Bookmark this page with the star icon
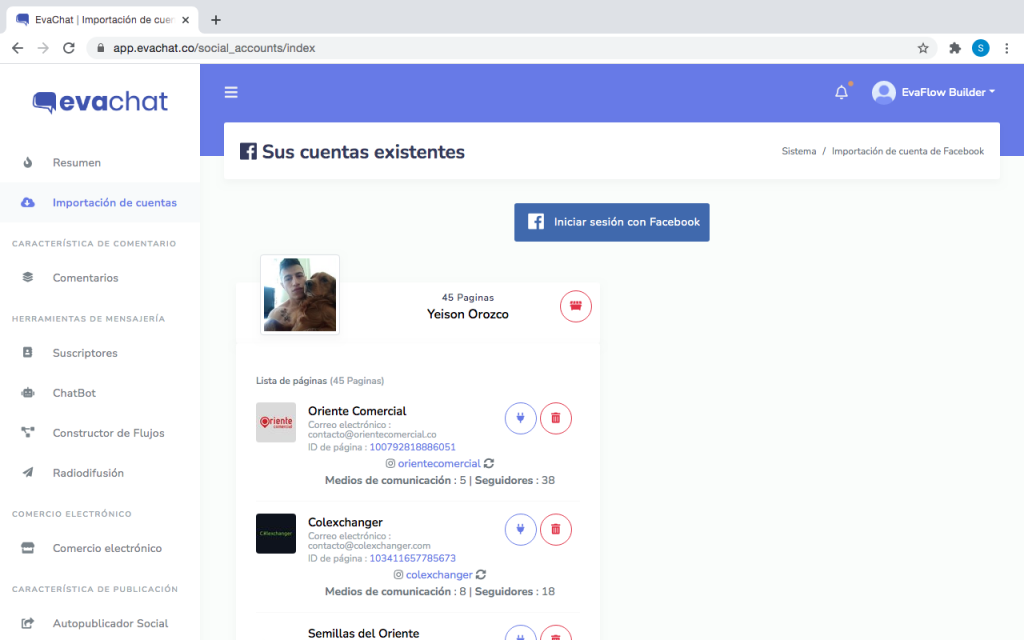The width and height of the screenshot is (1024, 640). coord(922,48)
